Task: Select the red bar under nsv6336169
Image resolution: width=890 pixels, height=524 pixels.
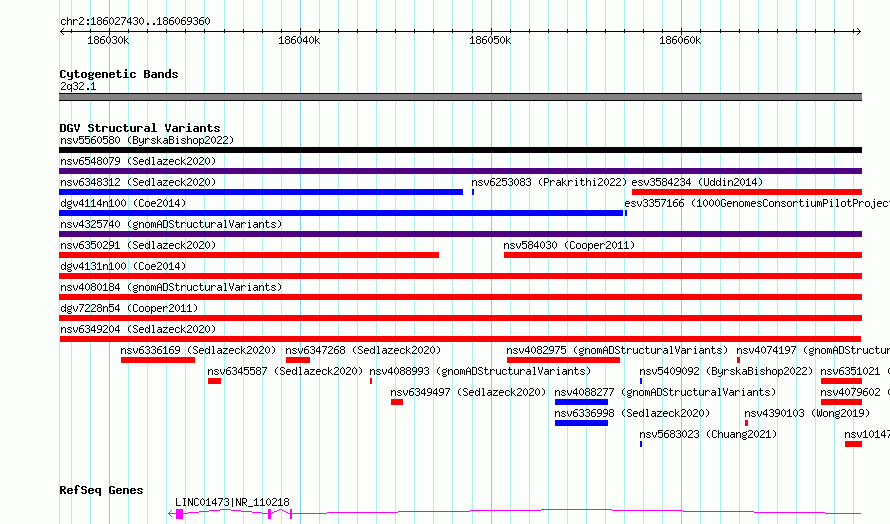Action: 158,360
